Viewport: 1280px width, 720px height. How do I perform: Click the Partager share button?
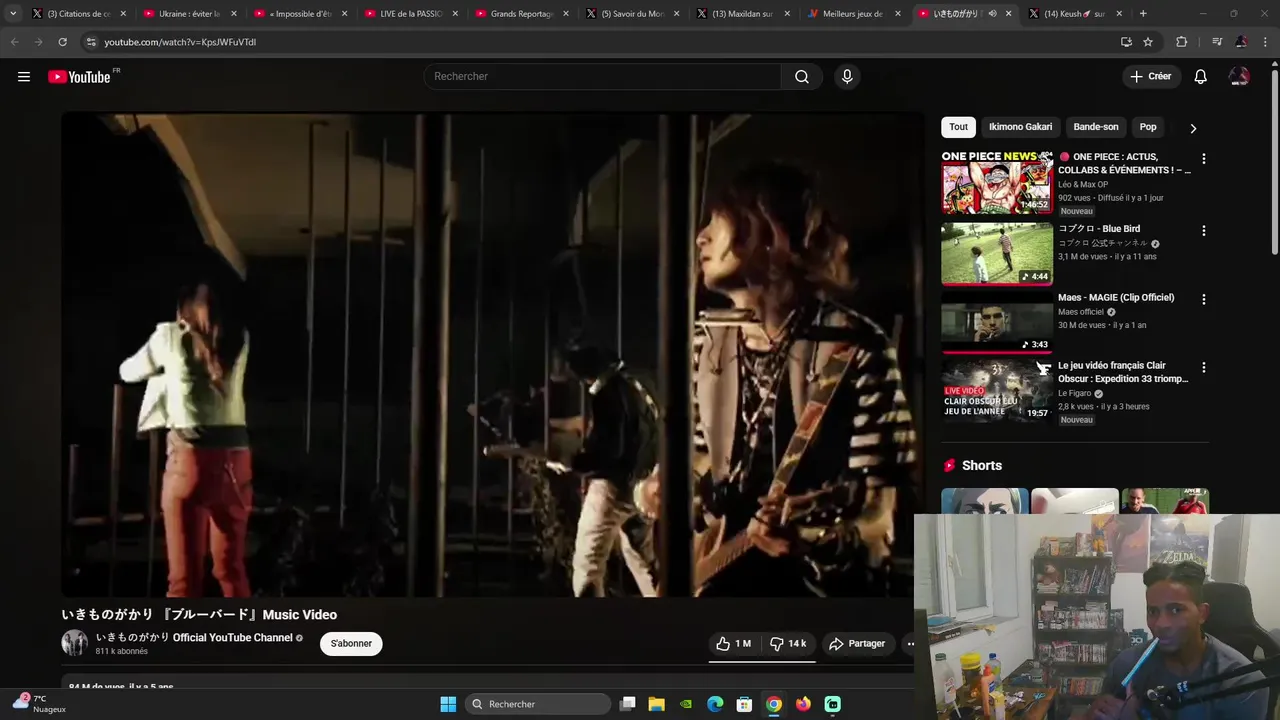click(857, 644)
